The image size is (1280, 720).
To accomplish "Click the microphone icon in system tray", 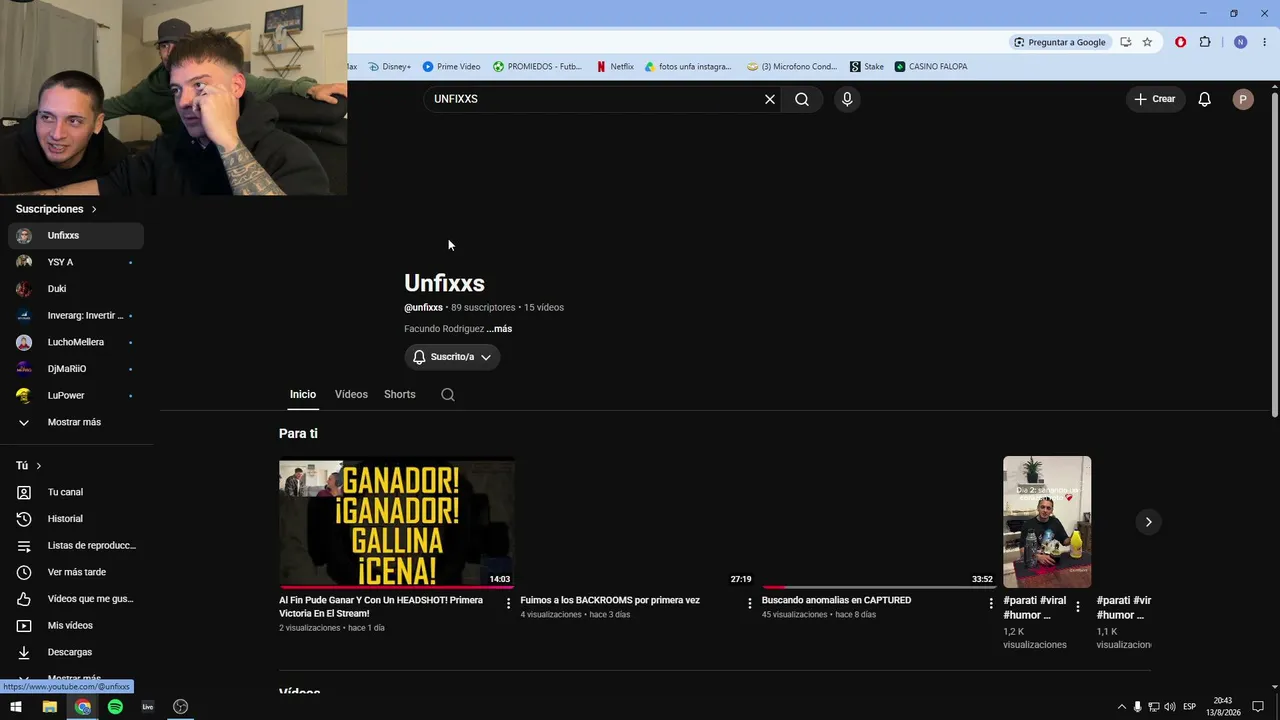I will pyautogui.click(x=1137, y=707).
